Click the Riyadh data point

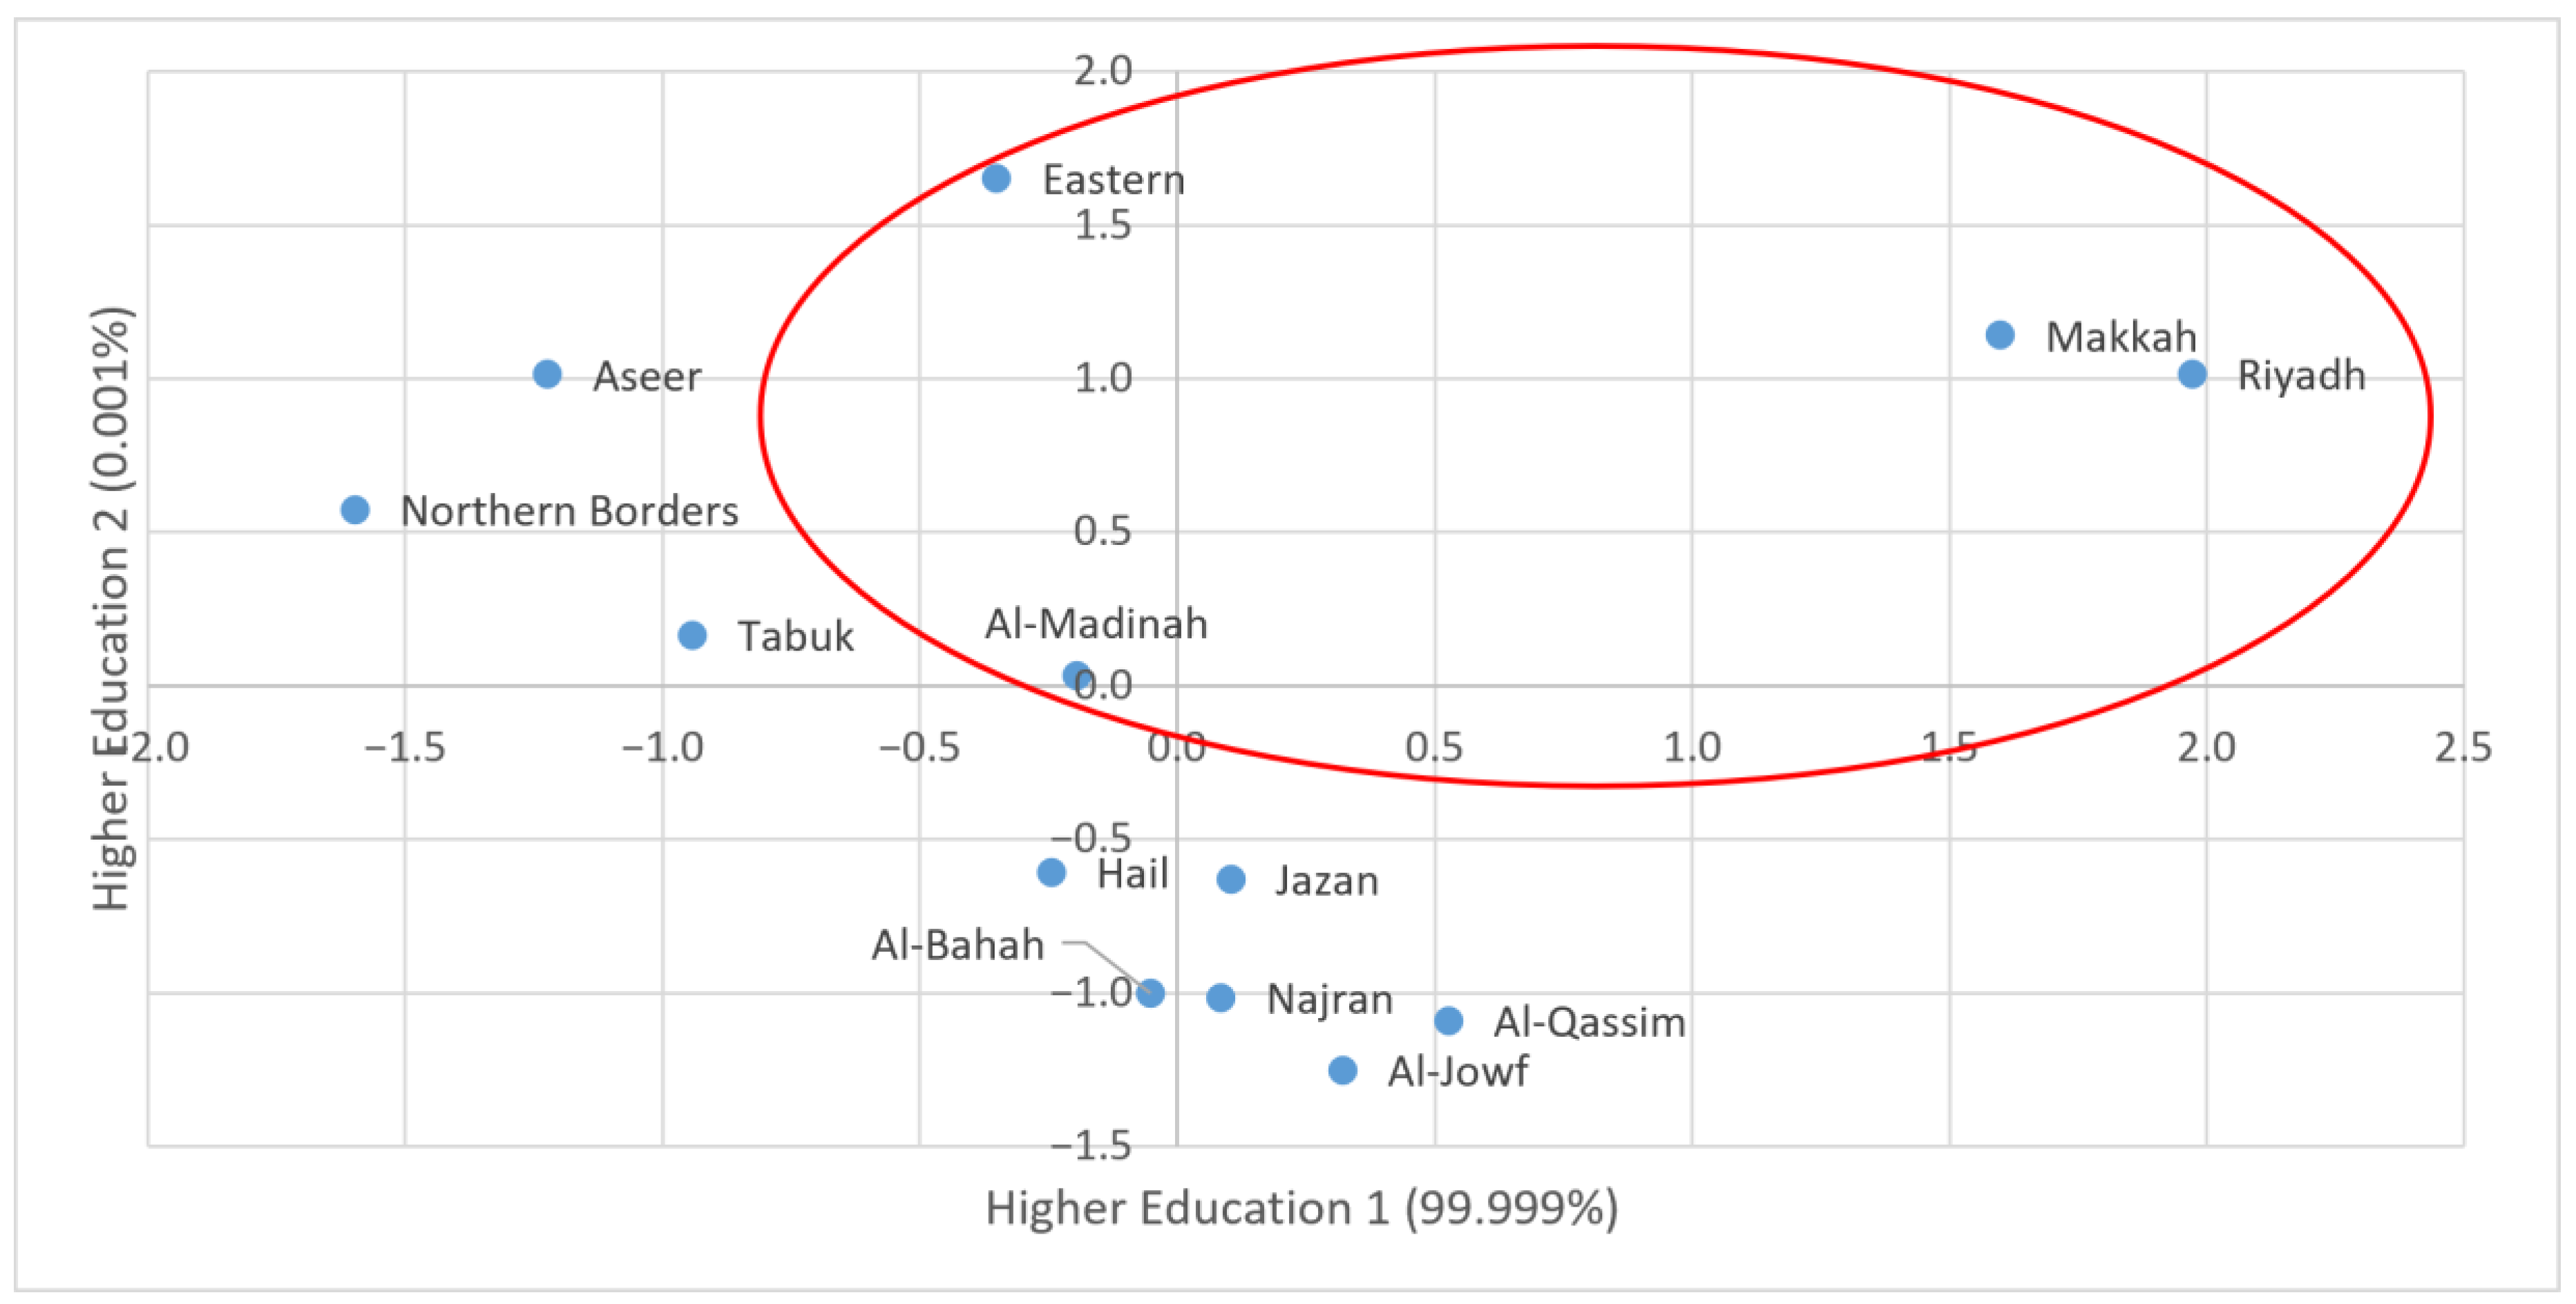coord(2191,374)
